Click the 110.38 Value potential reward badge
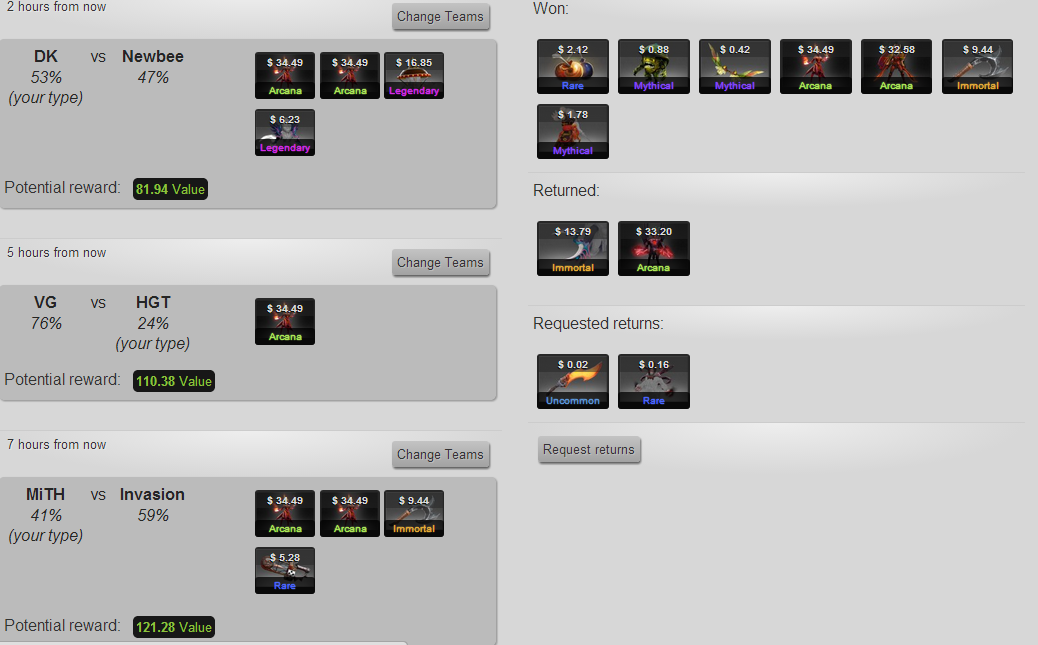The image size is (1038, 645). tap(173, 381)
